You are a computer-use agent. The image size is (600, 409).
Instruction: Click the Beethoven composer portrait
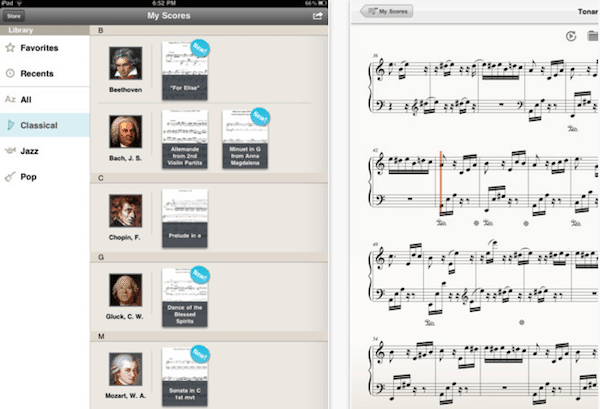[x=125, y=64]
